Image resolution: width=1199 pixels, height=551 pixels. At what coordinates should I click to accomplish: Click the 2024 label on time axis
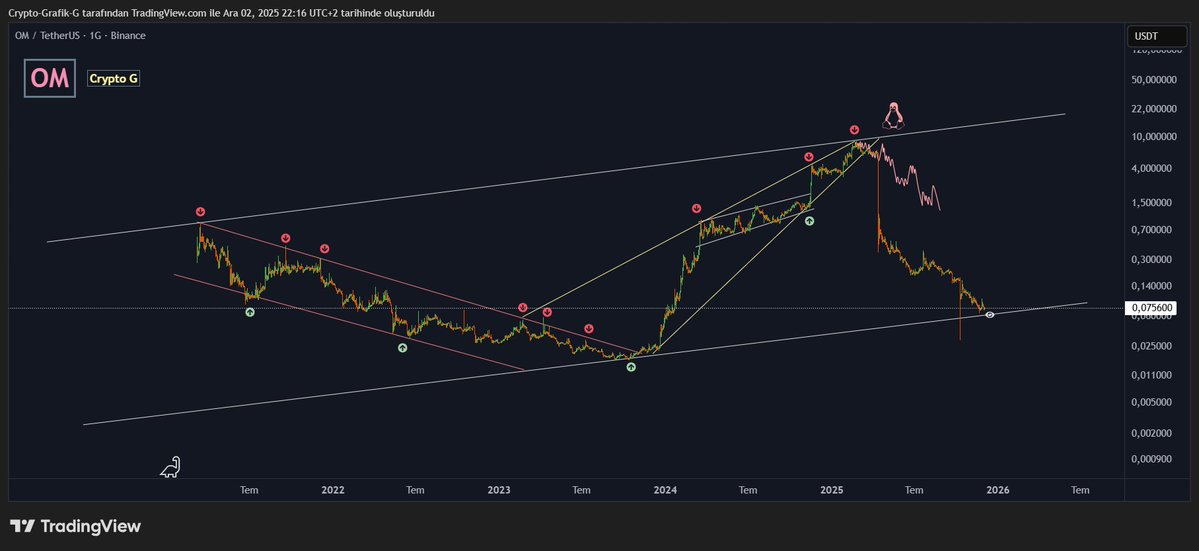[665, 490]
